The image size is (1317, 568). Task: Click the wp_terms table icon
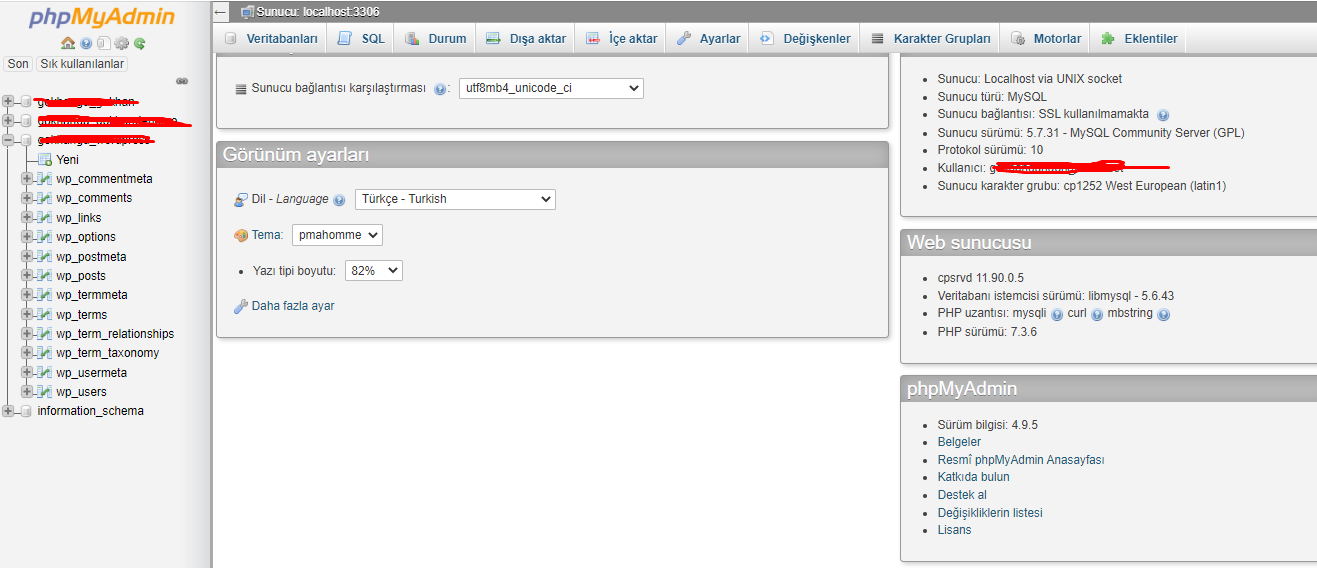coord(44,315)
